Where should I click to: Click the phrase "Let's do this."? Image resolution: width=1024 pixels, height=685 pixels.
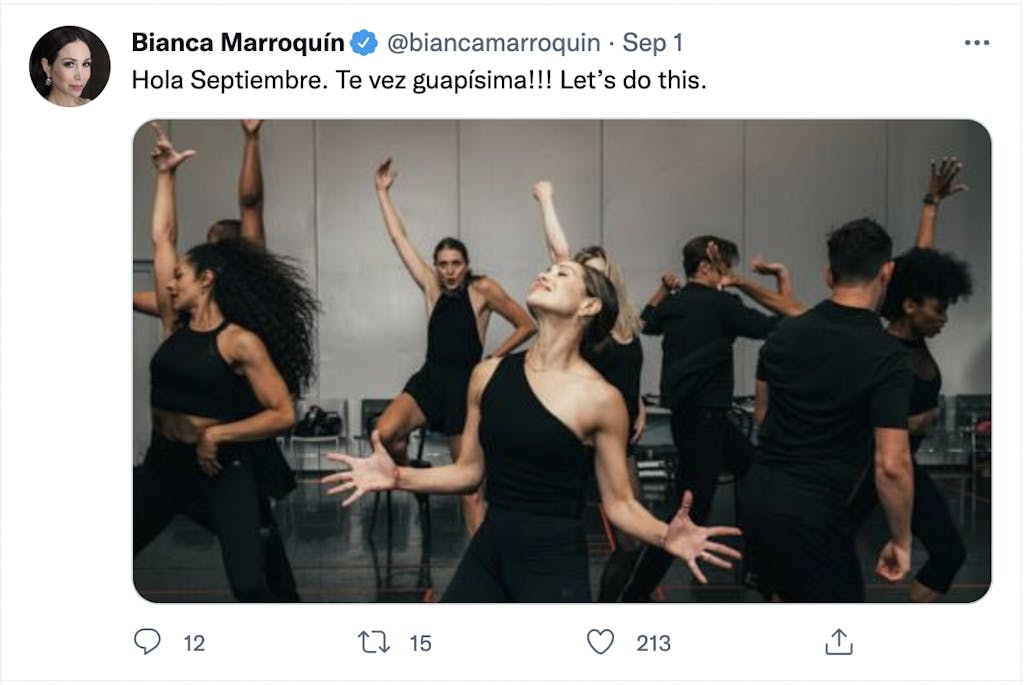coord(633,81)
